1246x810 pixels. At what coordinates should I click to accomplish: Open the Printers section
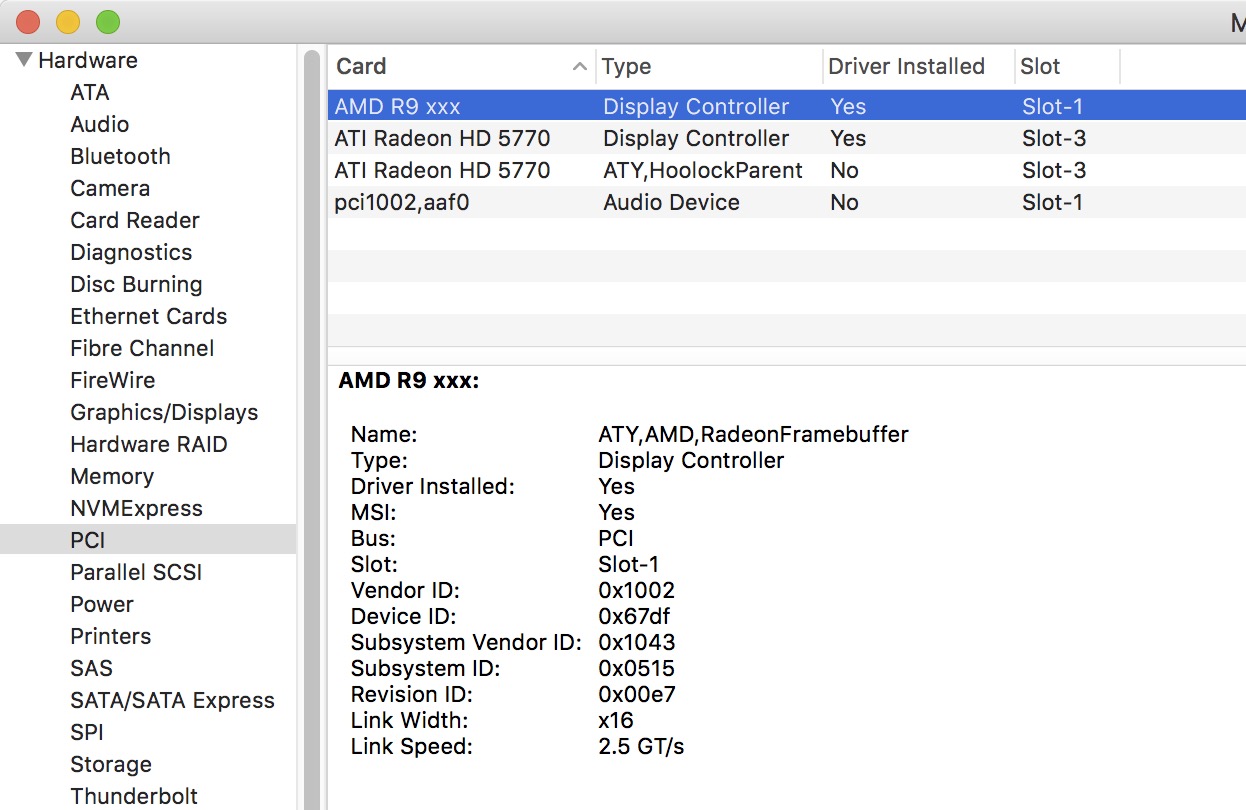coord(111,636)
